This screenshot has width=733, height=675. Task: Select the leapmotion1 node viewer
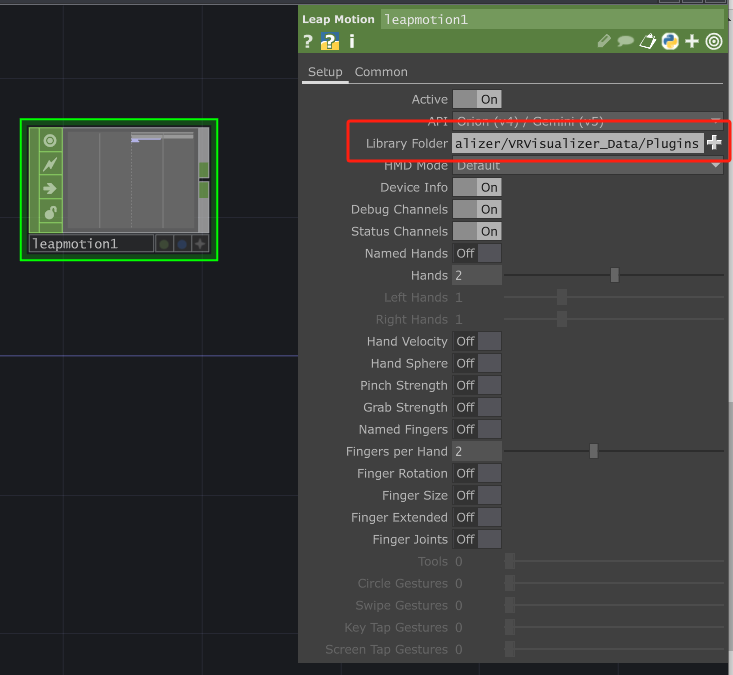point(130,180)
